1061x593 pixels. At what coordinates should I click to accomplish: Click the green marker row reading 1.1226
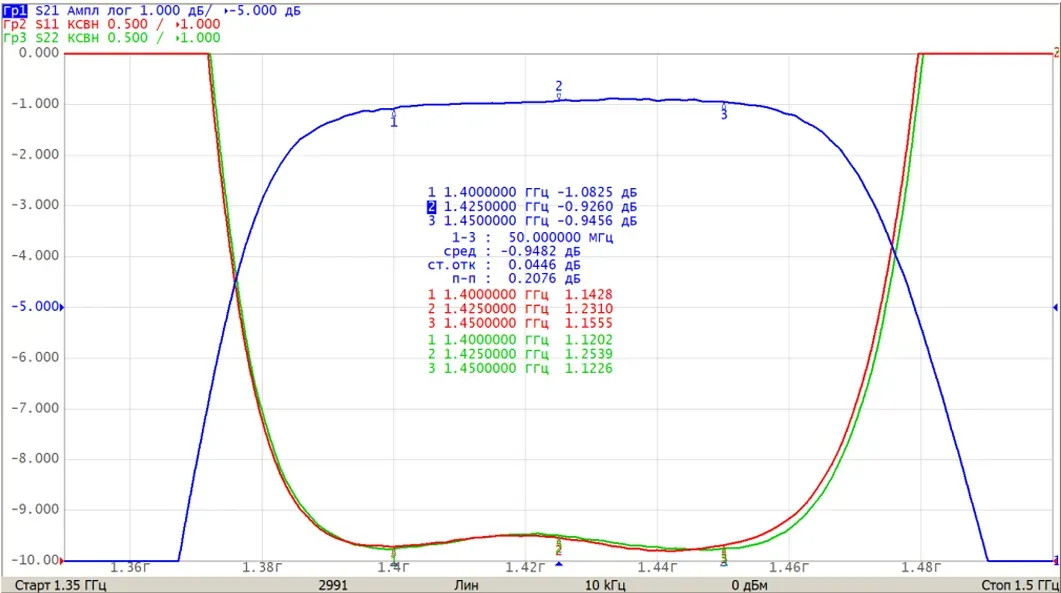pos(520,368)
